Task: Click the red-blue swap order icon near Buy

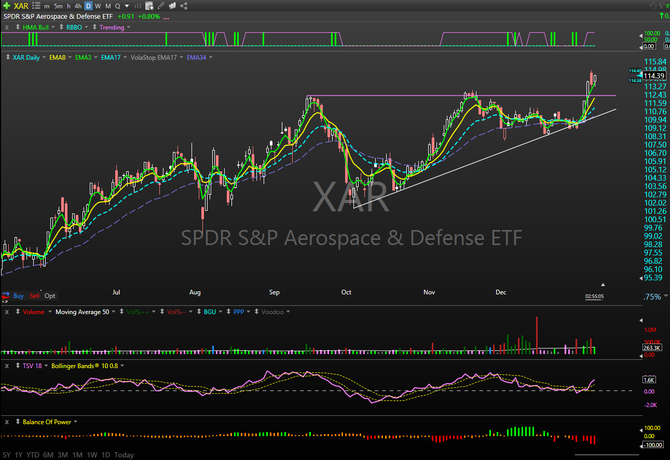Action: point(6,296)
